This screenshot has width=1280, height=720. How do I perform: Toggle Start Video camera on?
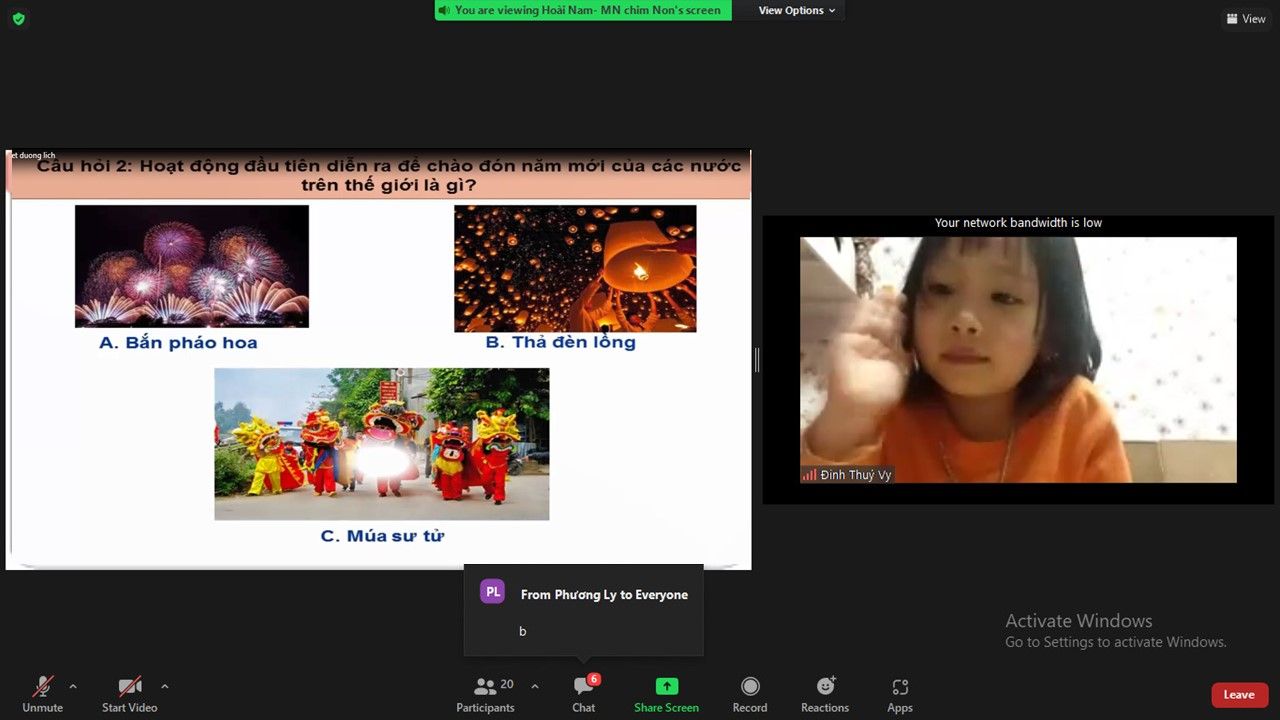point(130,694)
